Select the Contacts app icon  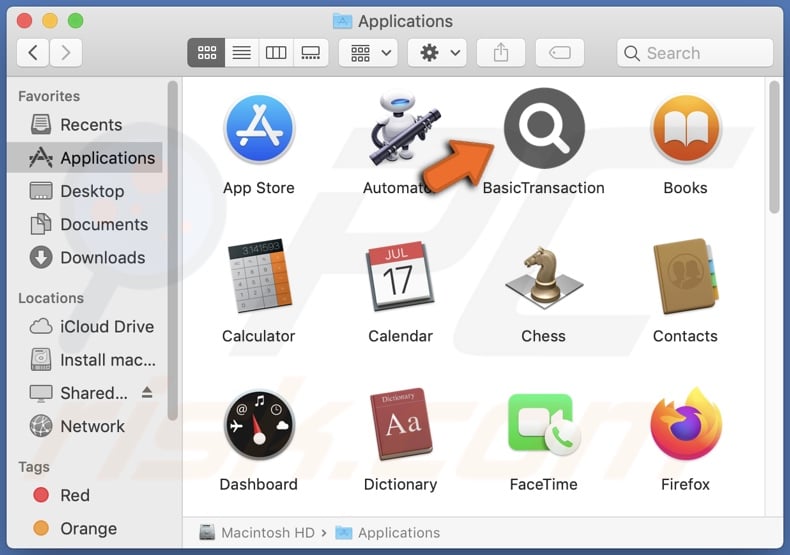685,276
